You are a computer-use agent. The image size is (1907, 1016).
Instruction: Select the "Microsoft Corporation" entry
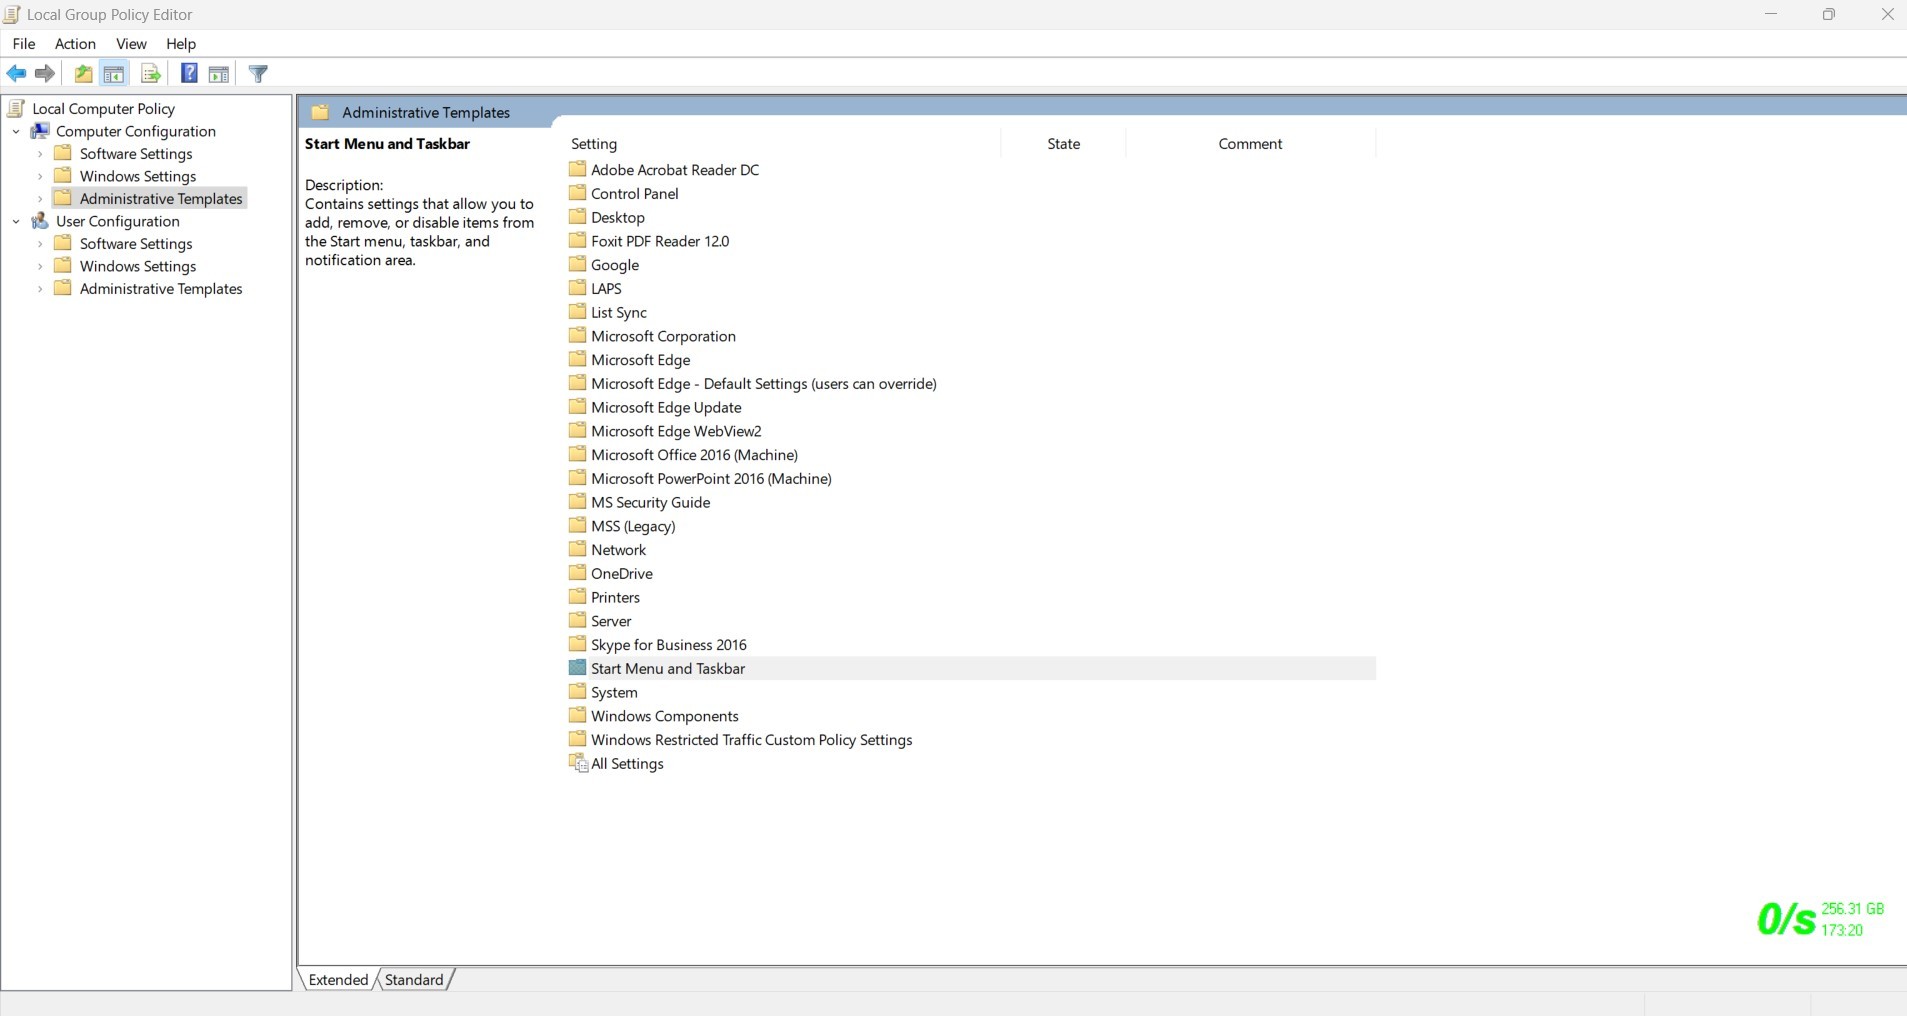(663, 336)
